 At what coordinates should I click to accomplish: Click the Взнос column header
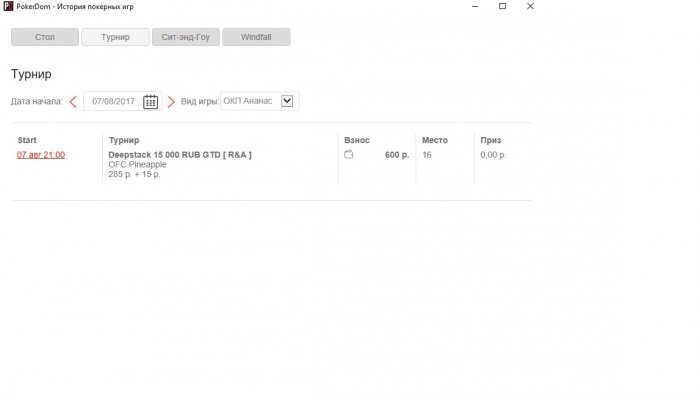point(357,140)
